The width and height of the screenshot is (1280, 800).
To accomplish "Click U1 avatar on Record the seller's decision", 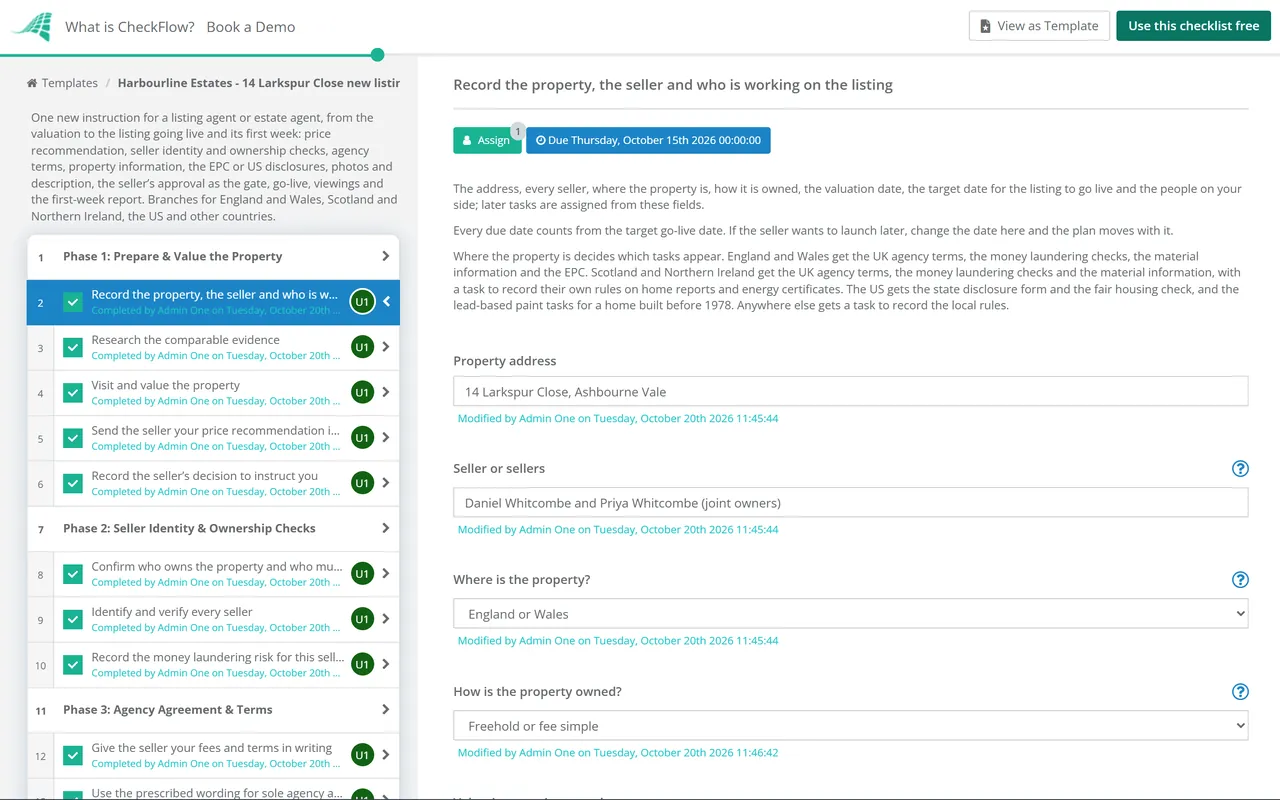I will pos(362,483).
